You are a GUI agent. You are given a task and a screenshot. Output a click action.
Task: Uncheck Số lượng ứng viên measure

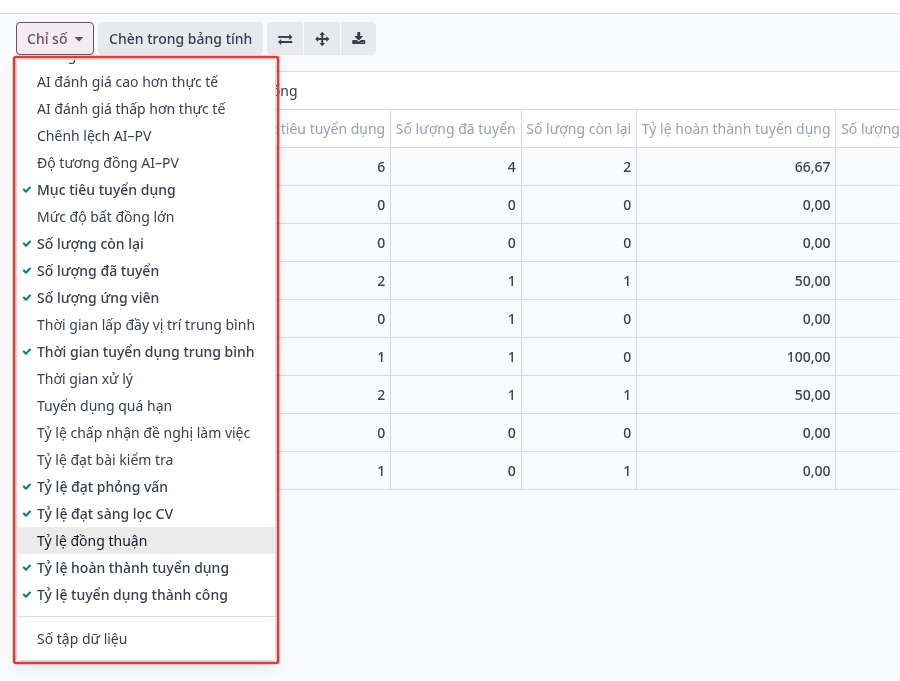click(x=146, y=298)
